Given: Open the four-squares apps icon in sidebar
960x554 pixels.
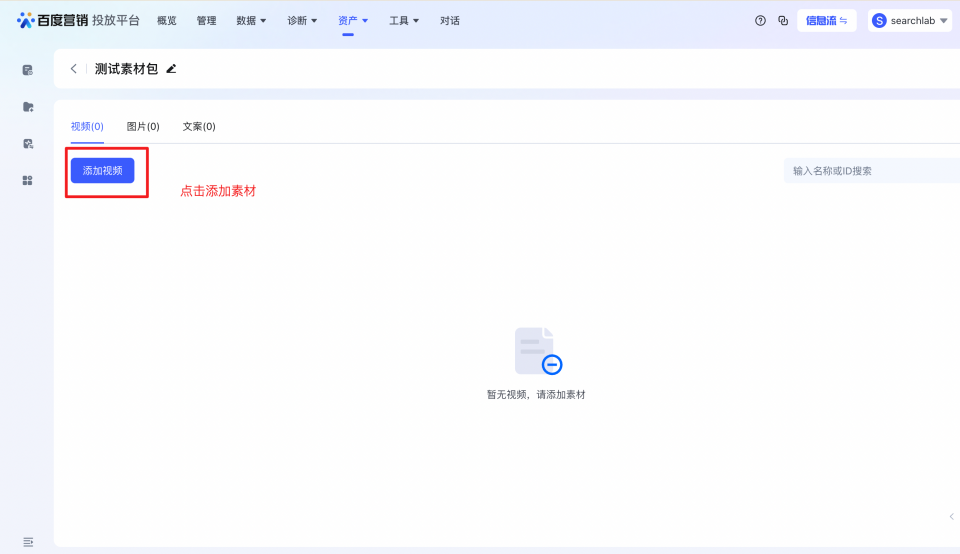Looking at the screenshot, I should tap(28, 180).
